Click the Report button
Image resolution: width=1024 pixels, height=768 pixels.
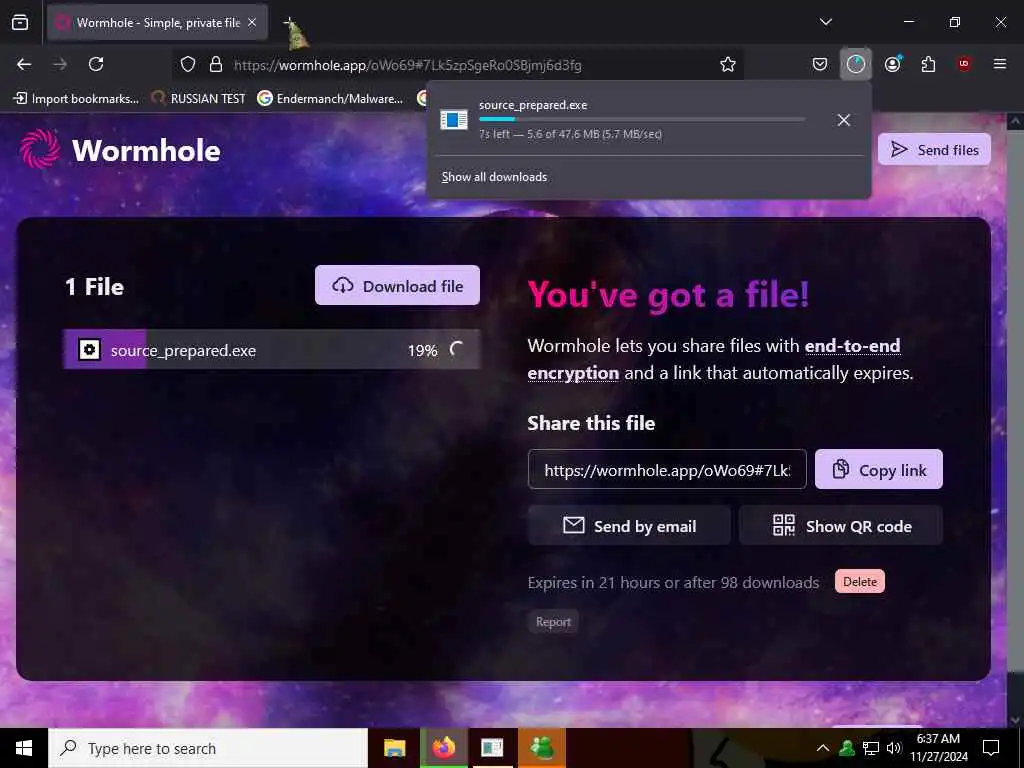pos(553,622)
